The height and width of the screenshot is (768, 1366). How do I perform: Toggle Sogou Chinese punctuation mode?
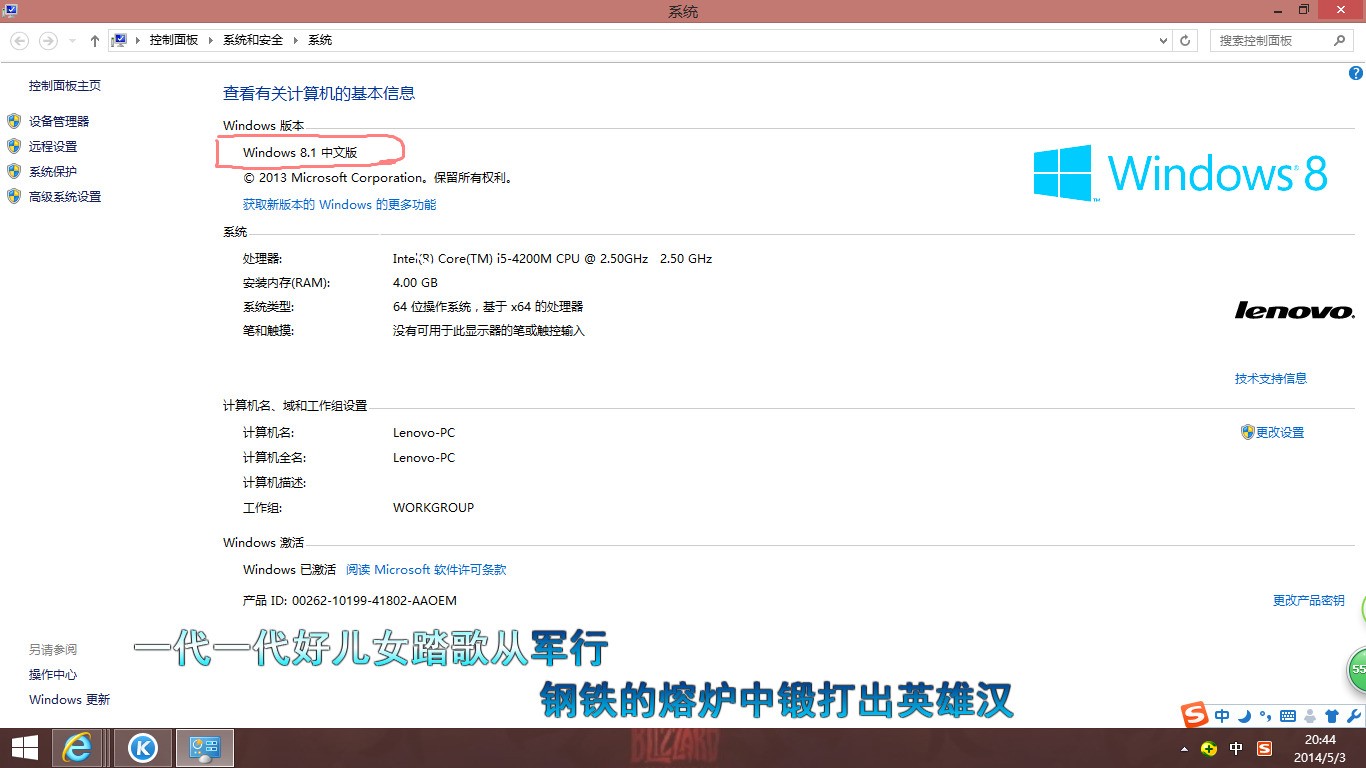pos(1265,716)
